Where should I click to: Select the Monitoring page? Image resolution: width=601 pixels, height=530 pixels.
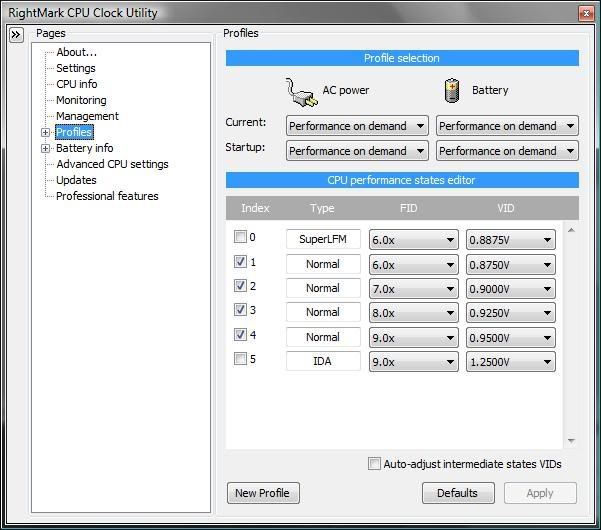[81, 100]
